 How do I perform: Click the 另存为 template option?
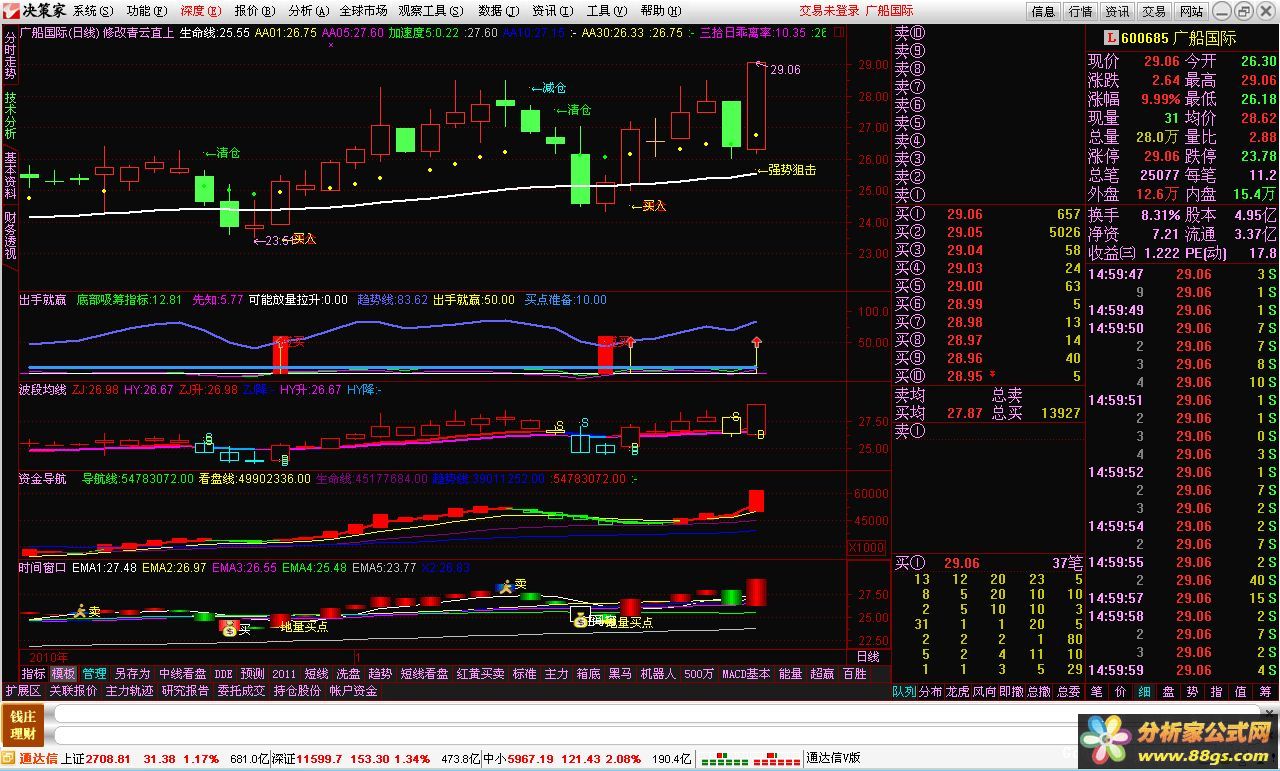132,674
